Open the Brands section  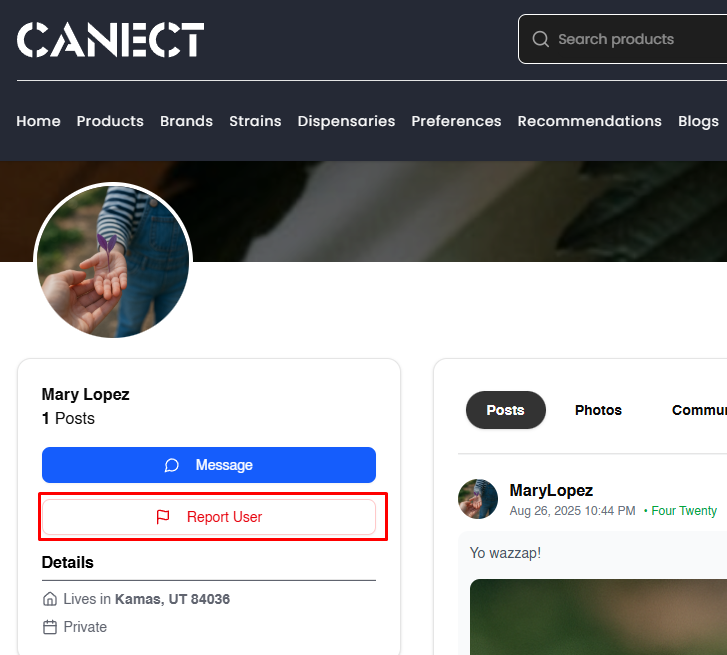tap(186, 121)
